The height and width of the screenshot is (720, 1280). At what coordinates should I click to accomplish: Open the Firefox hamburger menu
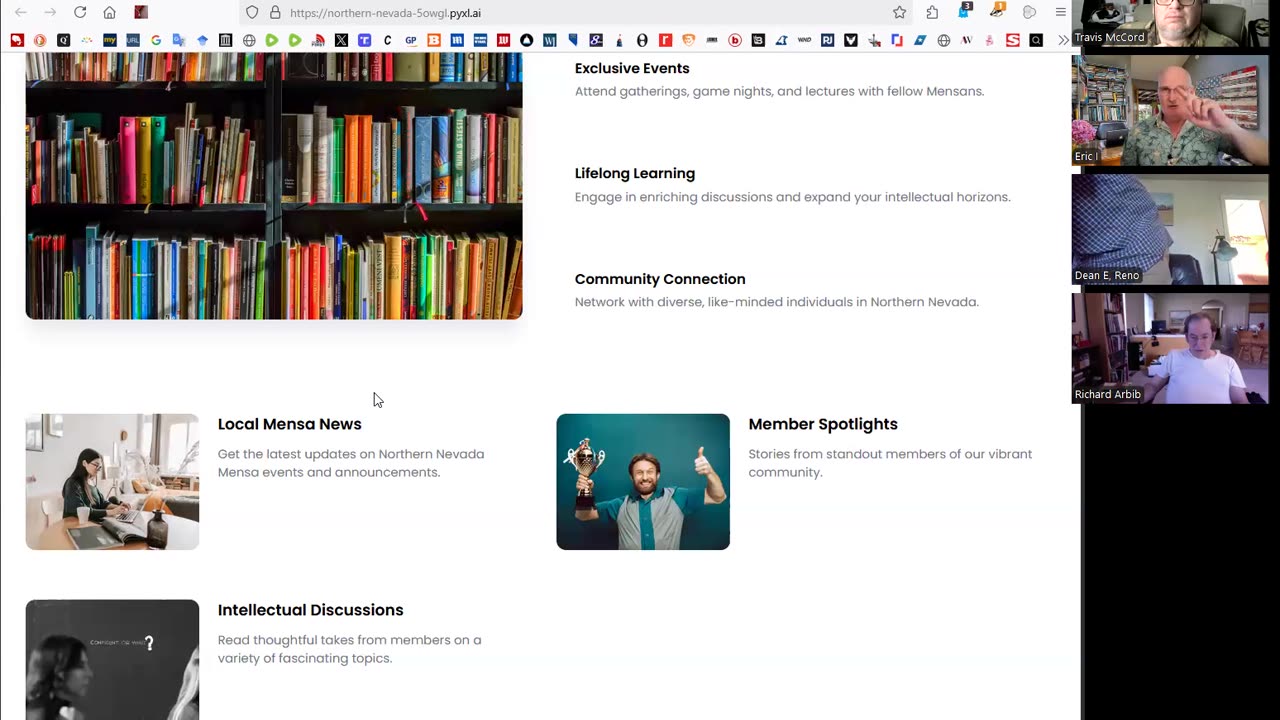coord(1060,13)
